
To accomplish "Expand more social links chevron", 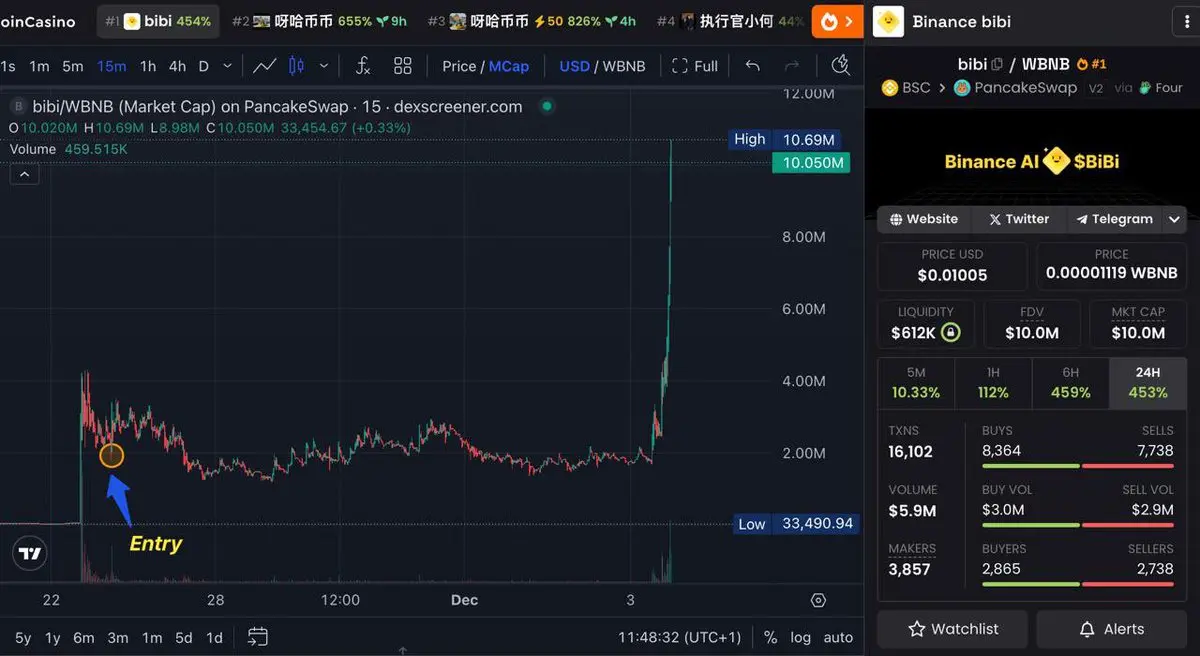I will coord(1175,219).
